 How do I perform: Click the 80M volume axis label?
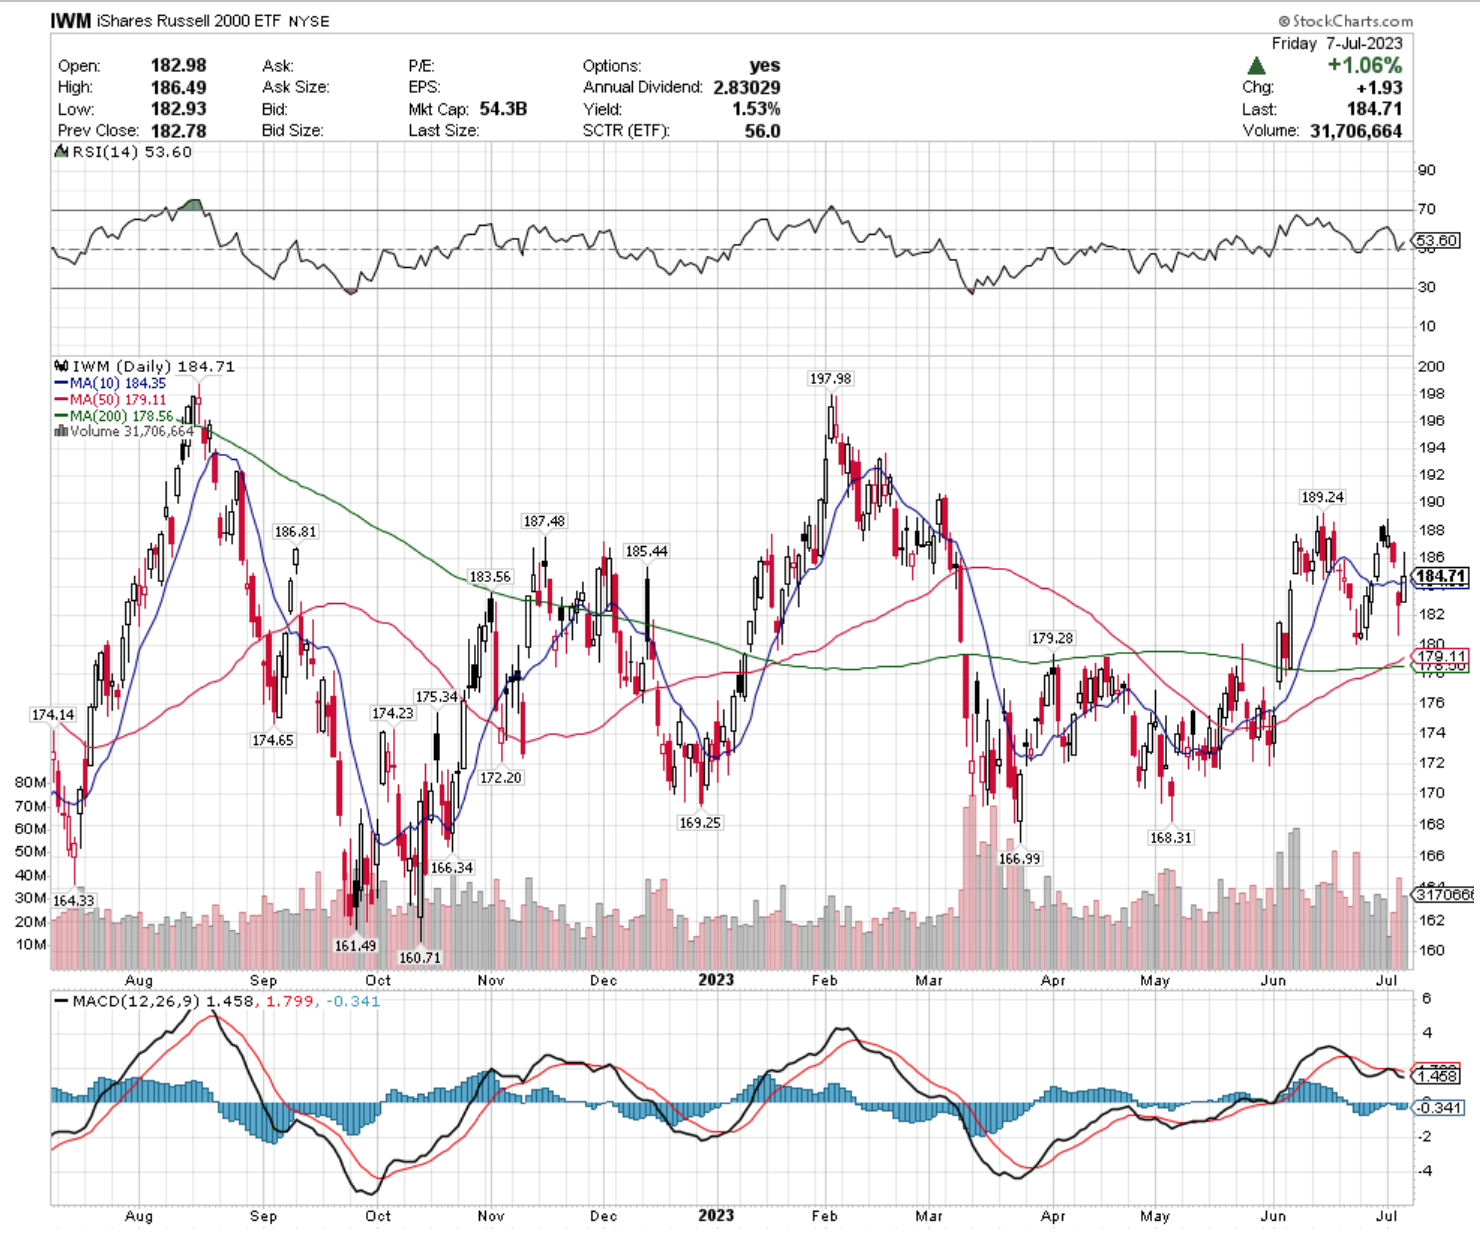point(30,782)
